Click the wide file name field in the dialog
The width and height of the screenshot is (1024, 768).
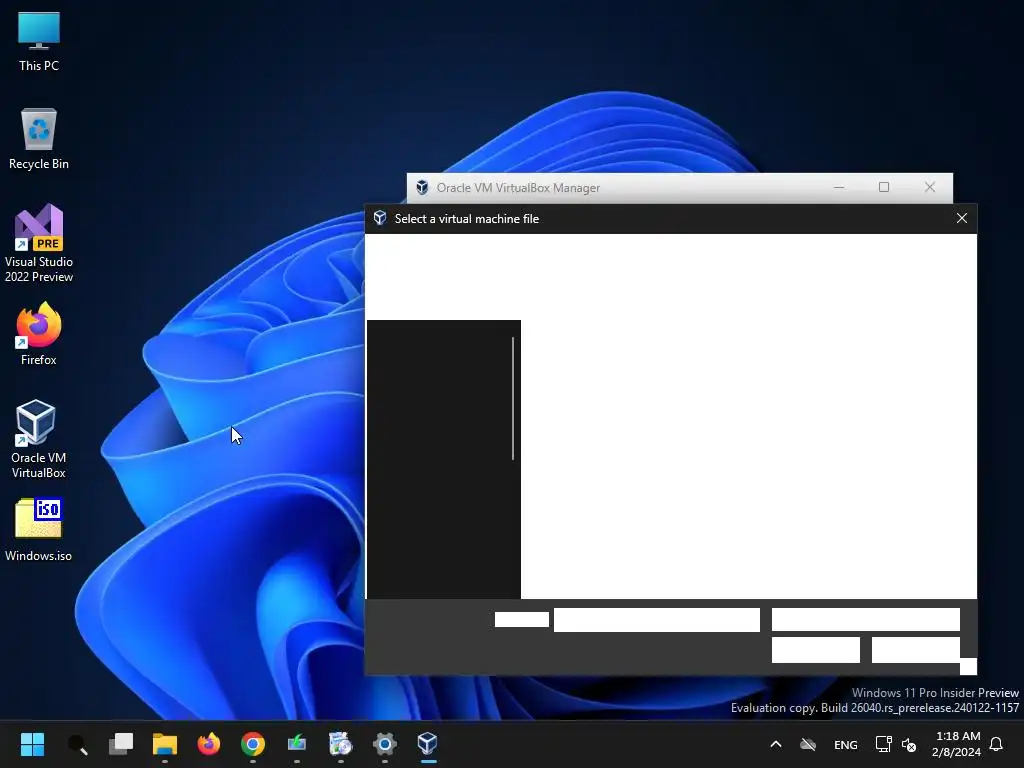(x=657, y=620)
